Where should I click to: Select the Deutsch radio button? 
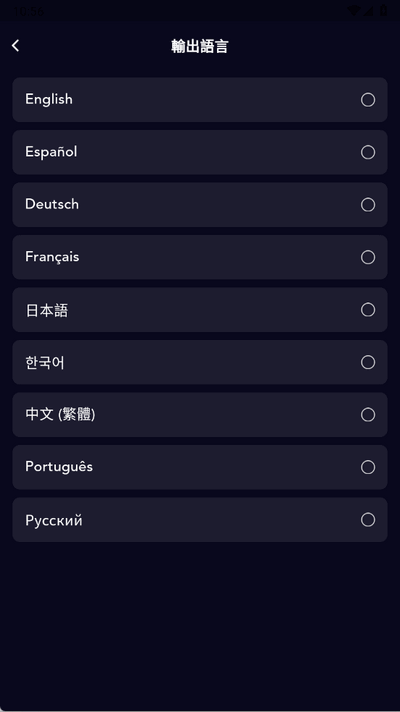pos(368,205)
